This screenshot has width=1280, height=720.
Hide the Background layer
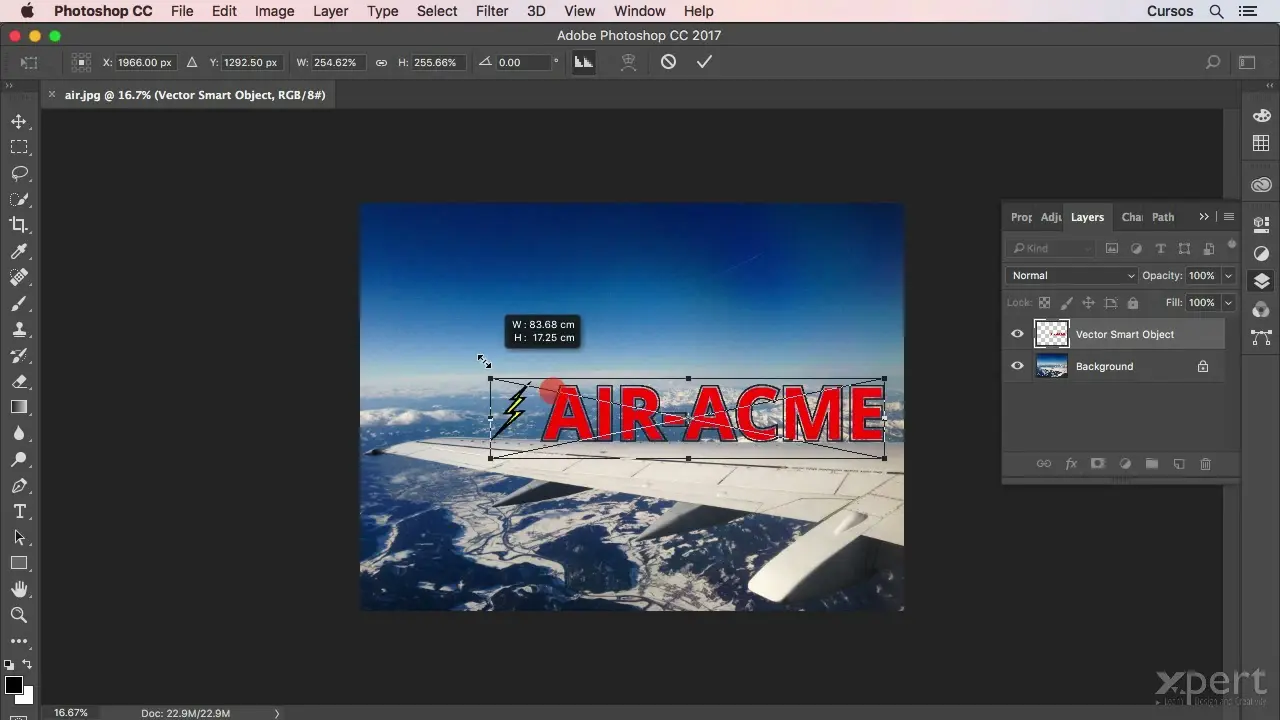pyautogui.click(x=1017, y=366)
